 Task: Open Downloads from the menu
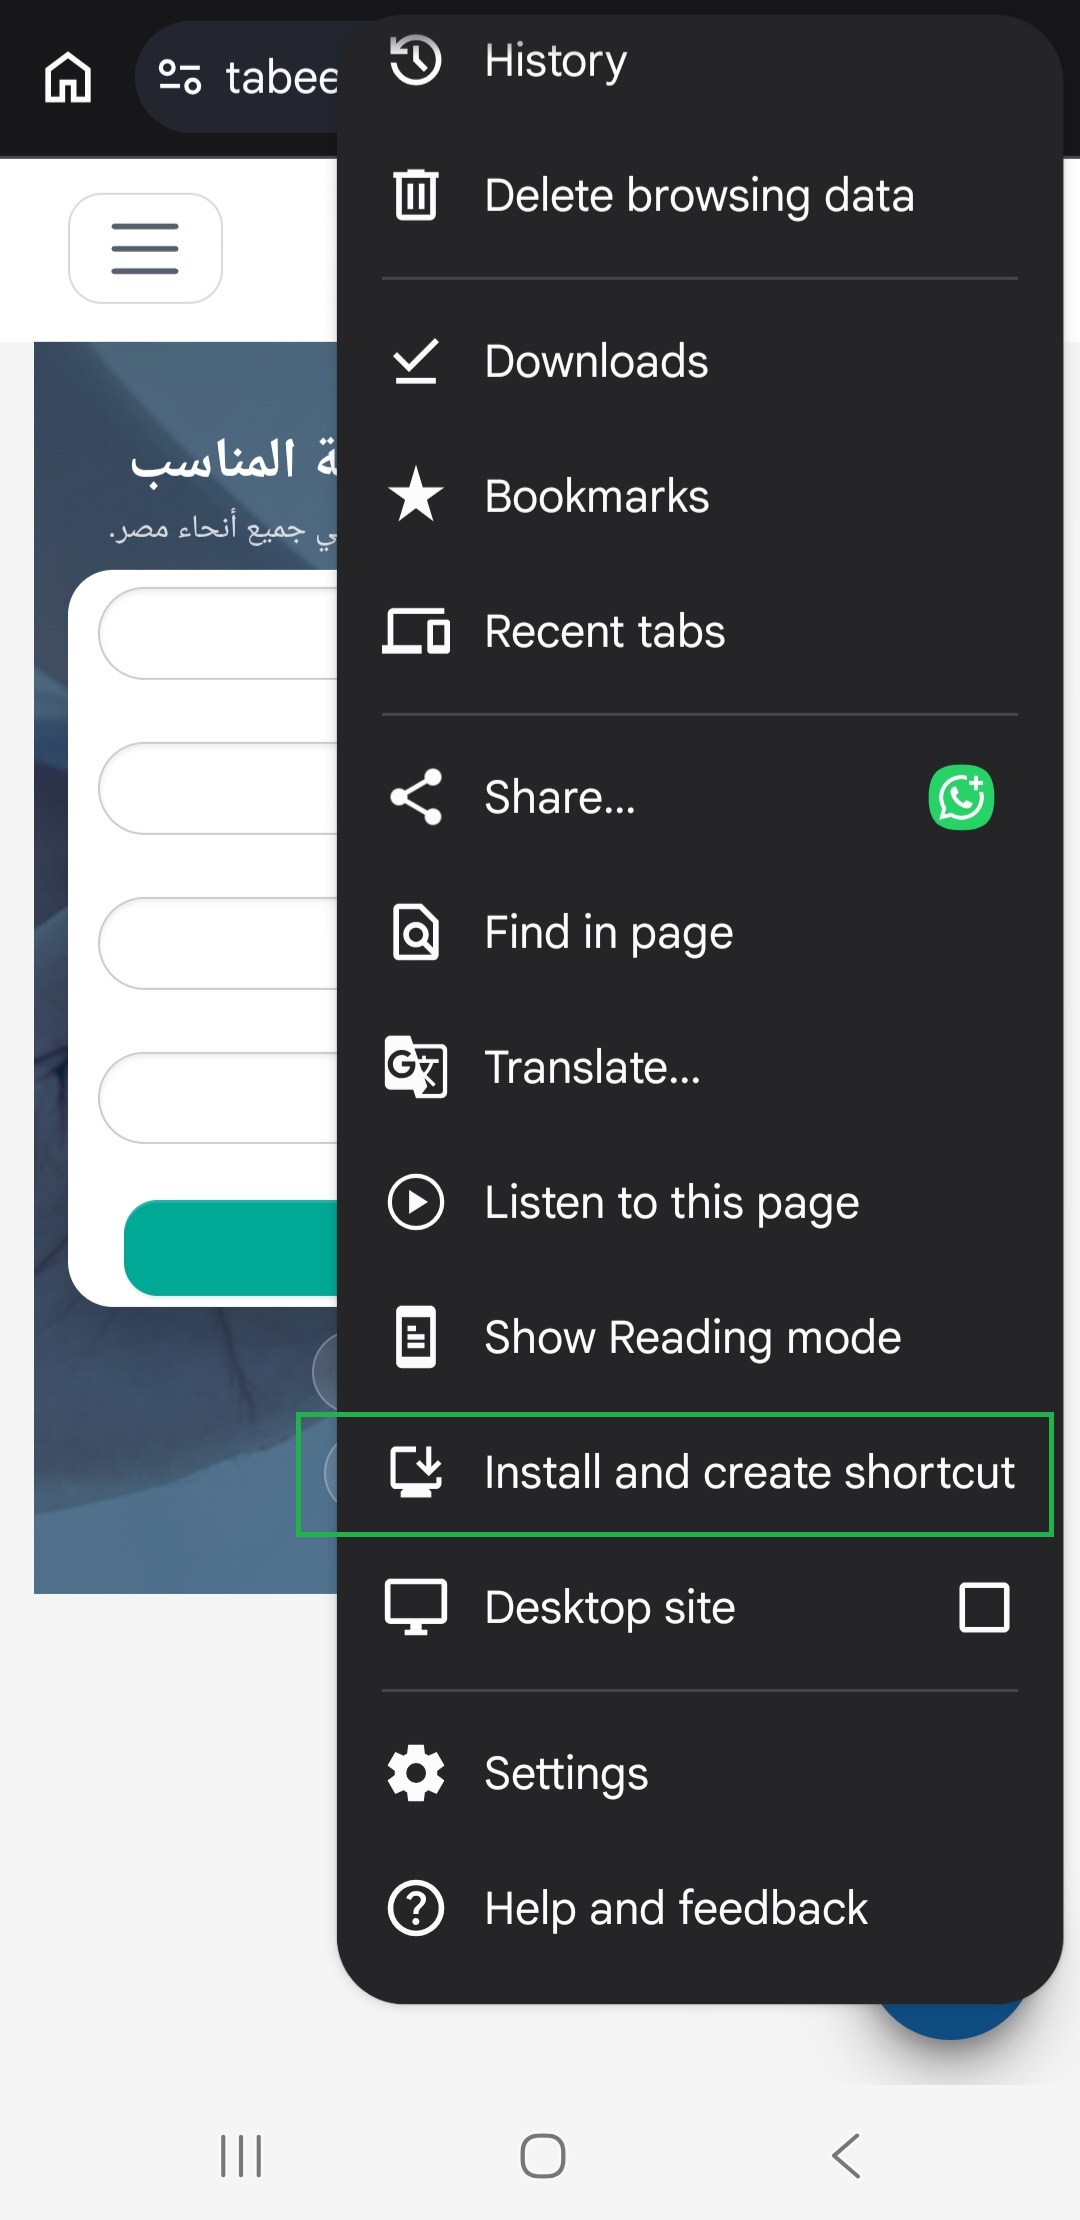(x=700, y=361)
